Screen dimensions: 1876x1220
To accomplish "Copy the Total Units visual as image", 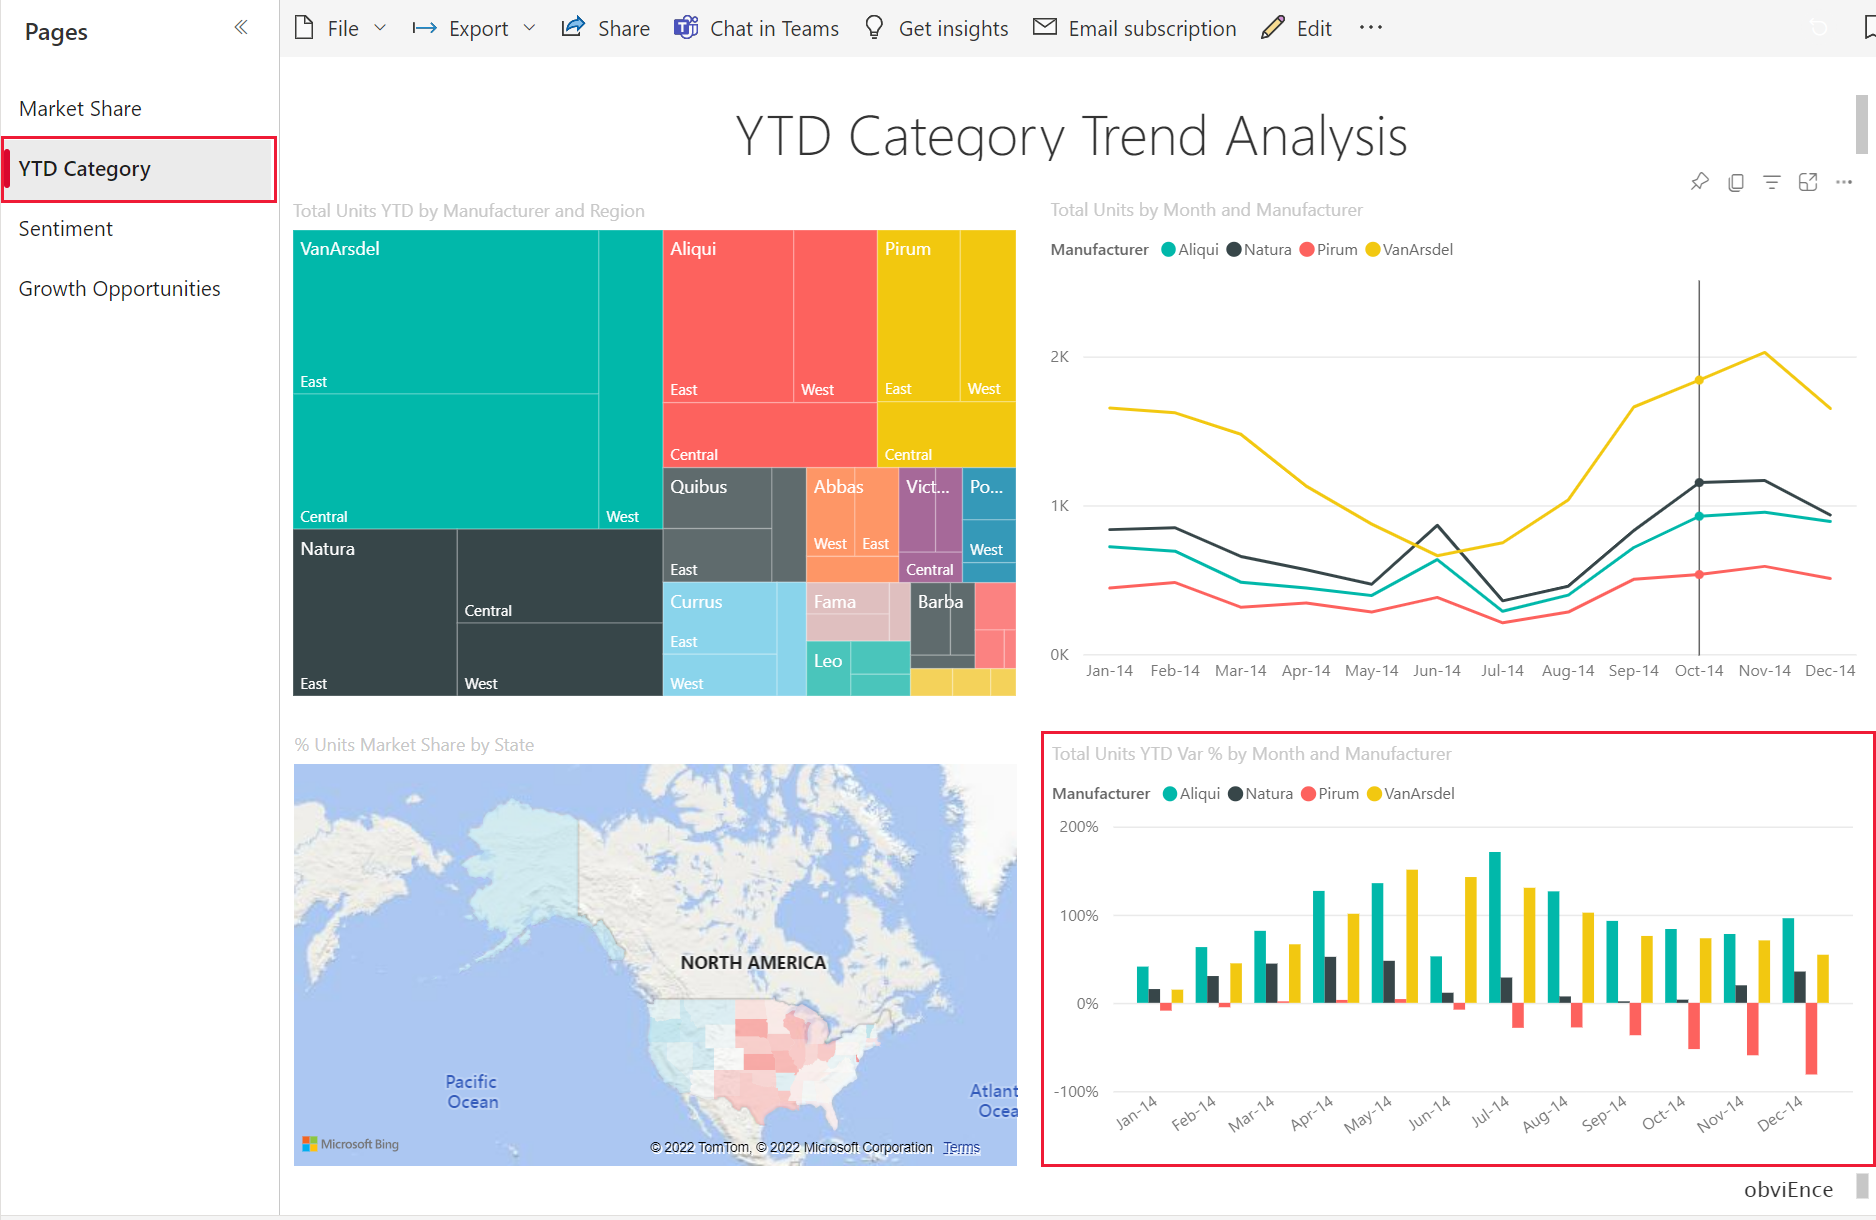I will [1736, 182].
